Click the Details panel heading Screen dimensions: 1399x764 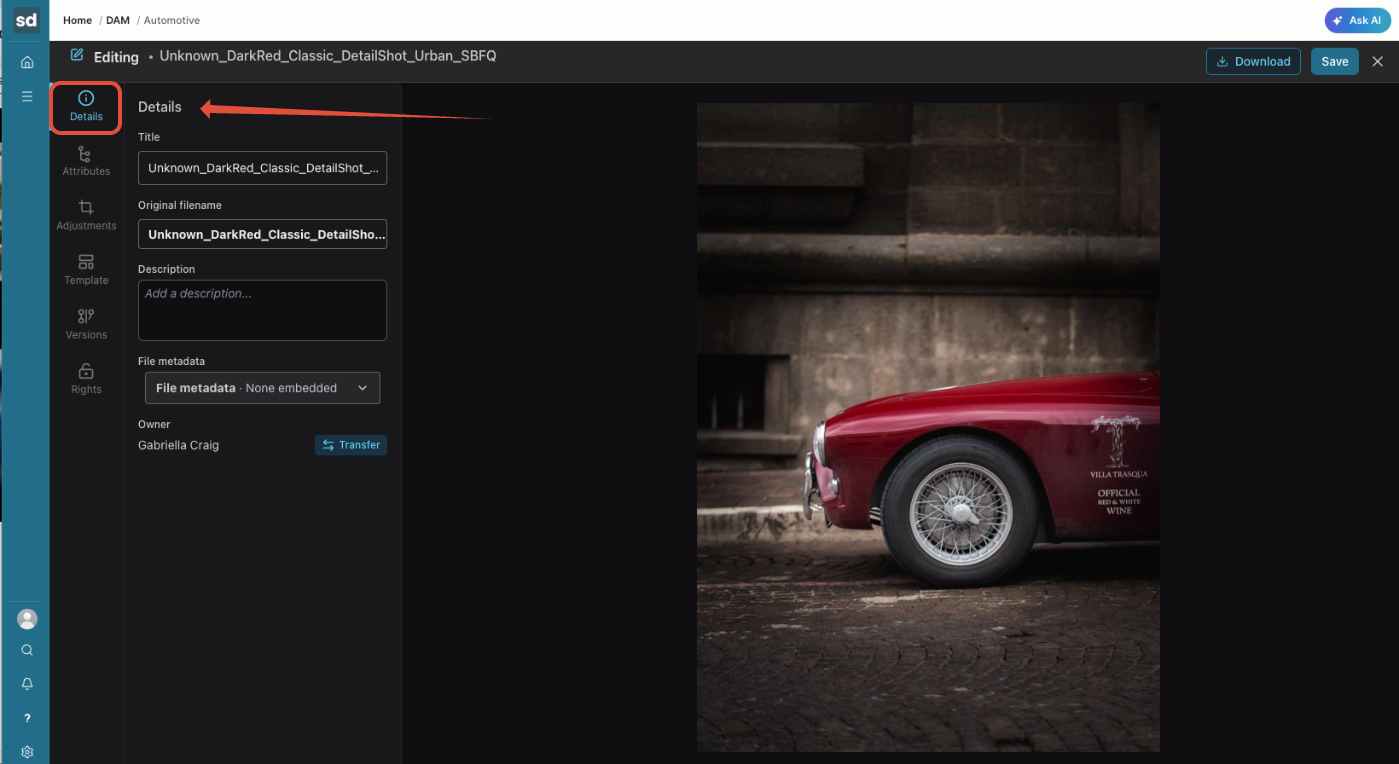[160, 107]
